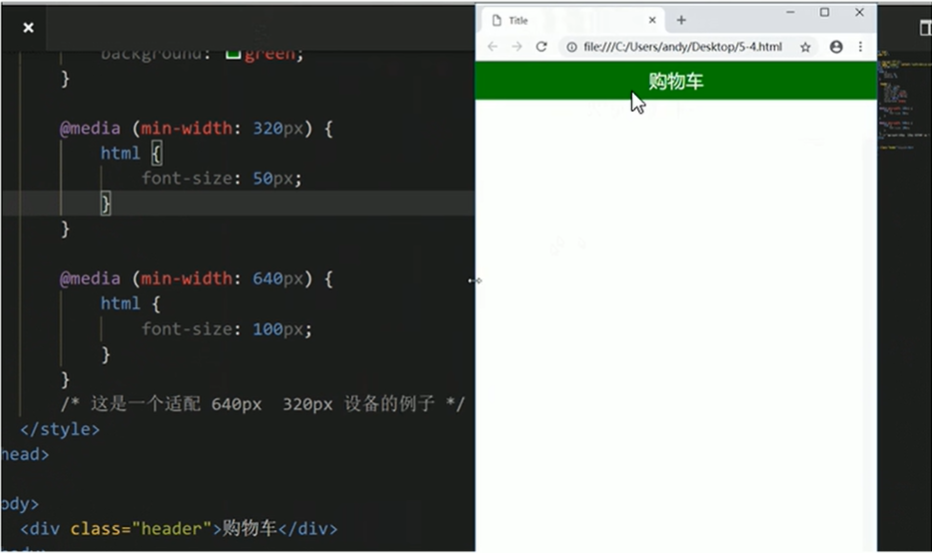Open a new browser tab
This screenshot has width=932, height=553.
(681, 20)
